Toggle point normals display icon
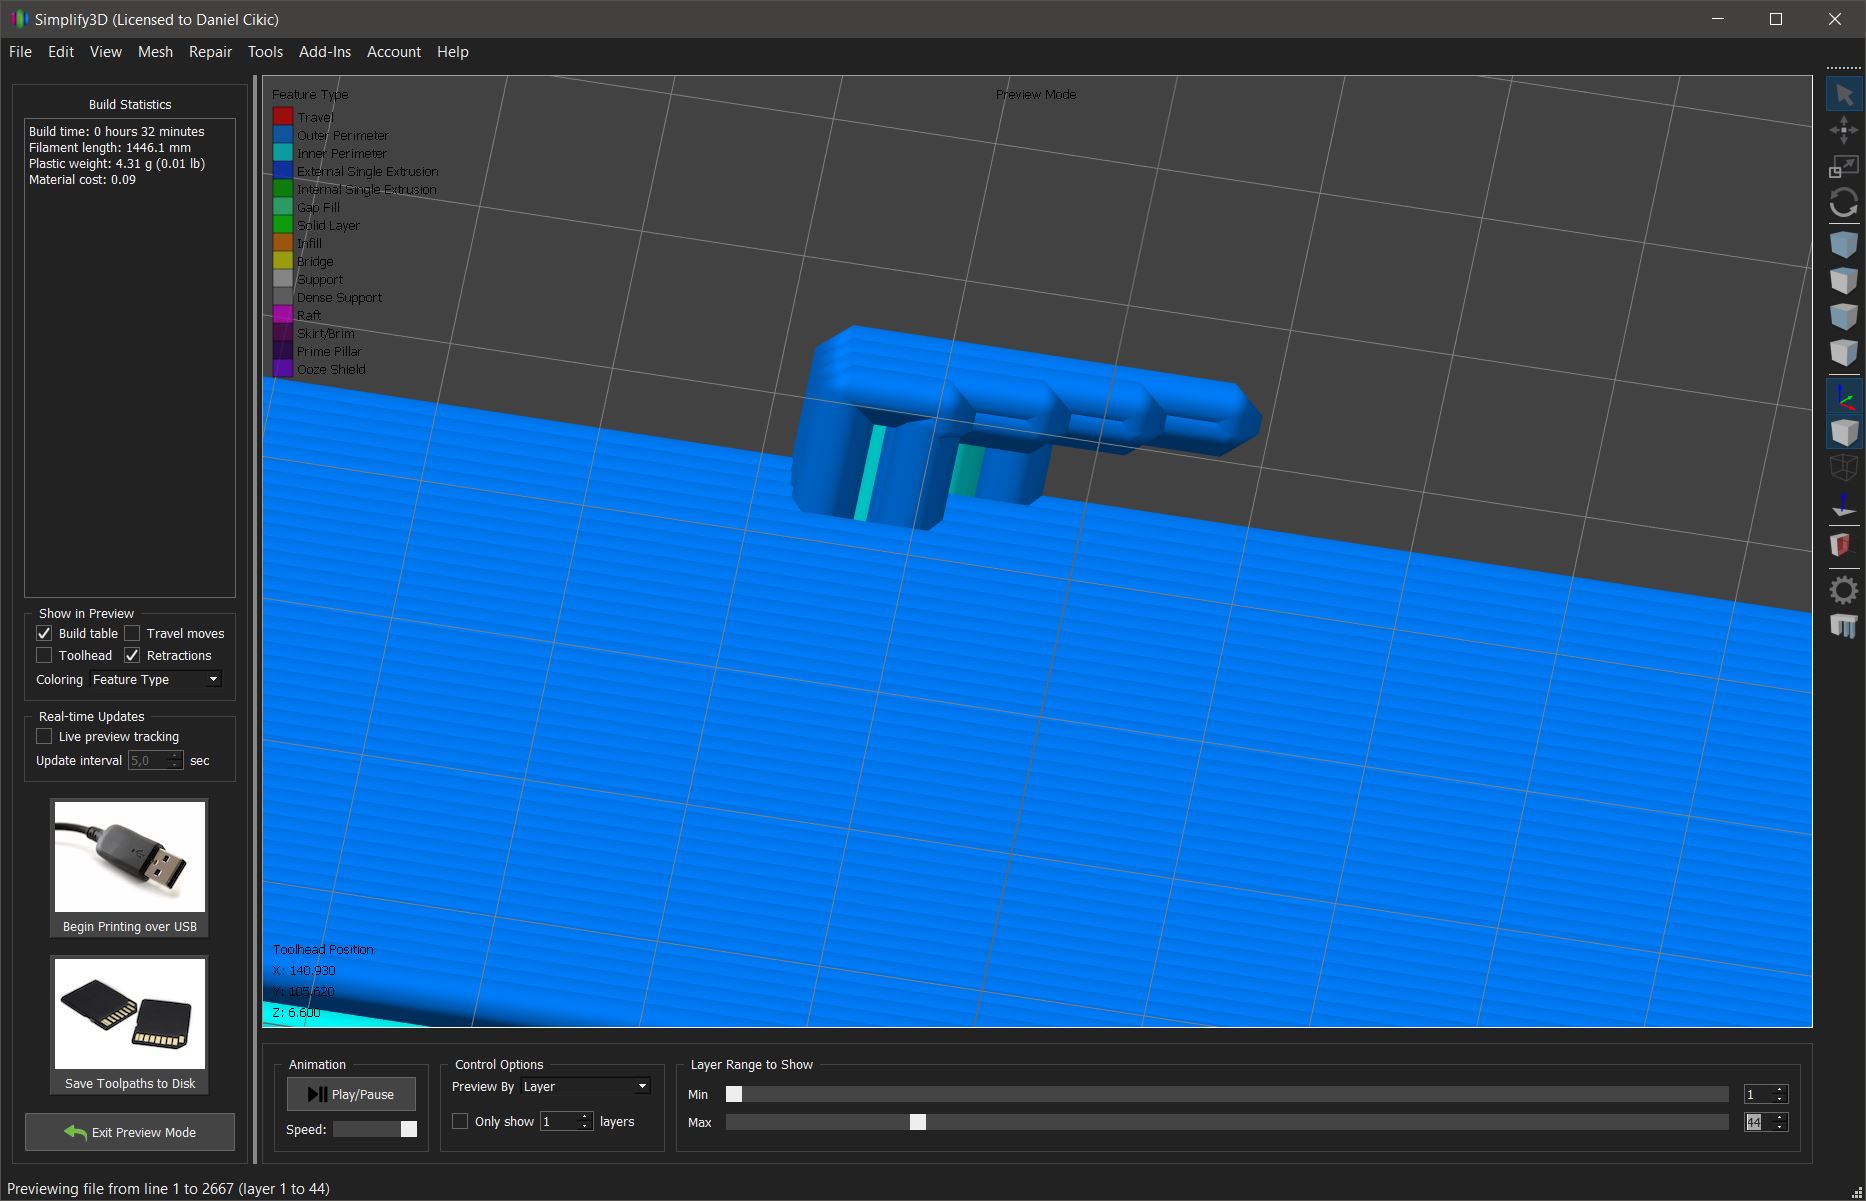This screenshot has height=1201, width=1866. 1844,504
